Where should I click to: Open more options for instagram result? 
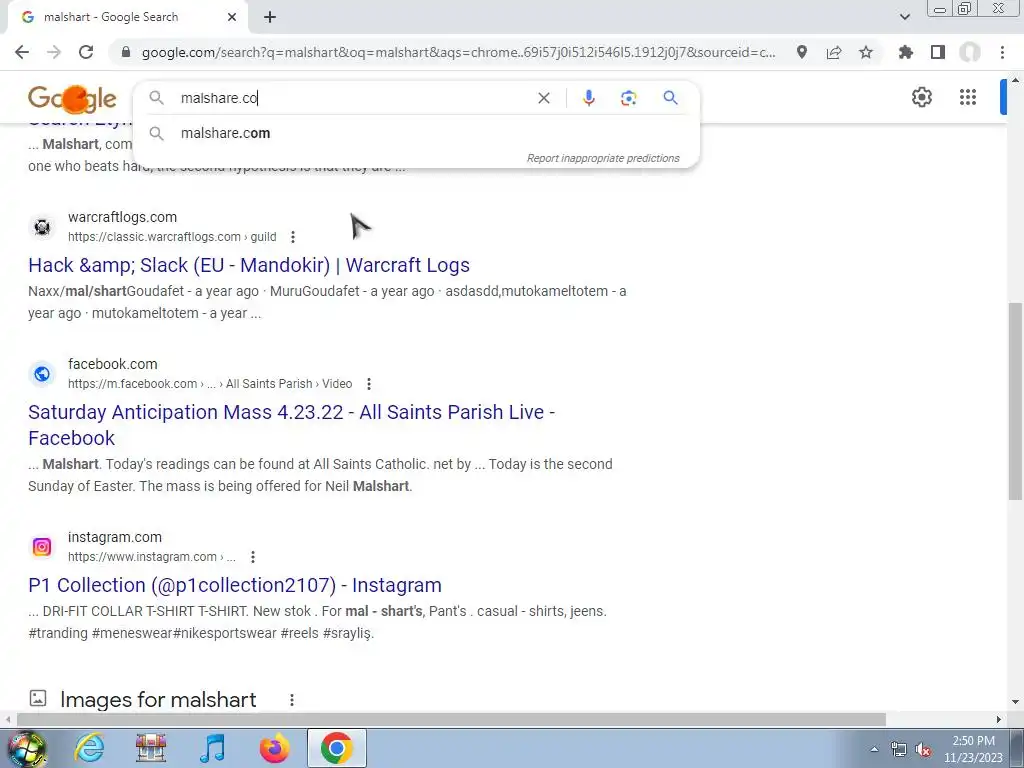click(253, 556)
